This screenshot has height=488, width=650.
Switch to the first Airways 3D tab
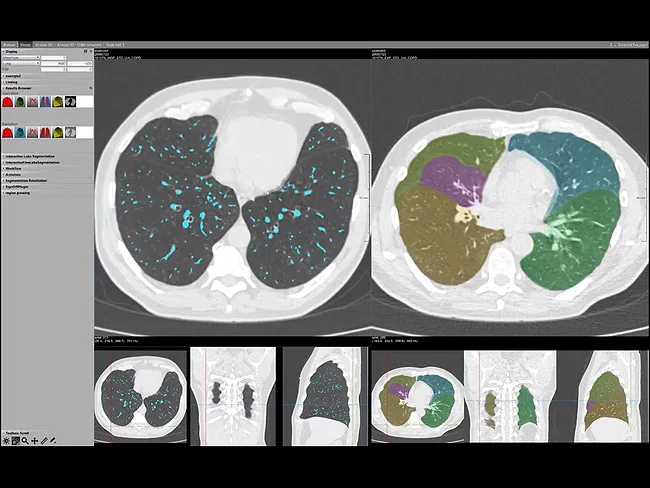tap(43, 45)
